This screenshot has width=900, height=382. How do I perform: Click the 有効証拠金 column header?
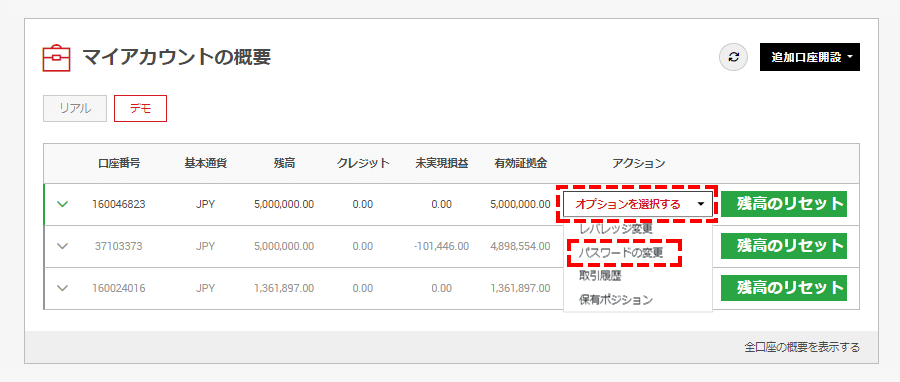pyautogui.click(x=521, y=163)
